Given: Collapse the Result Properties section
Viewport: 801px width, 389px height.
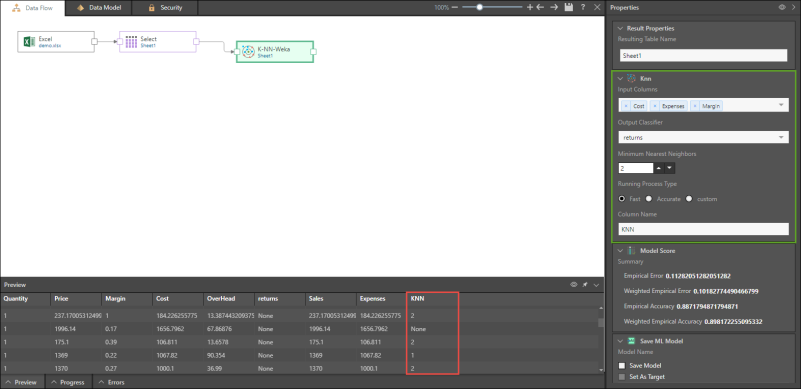Looking at the screenshot, I should tap(621, 29).
